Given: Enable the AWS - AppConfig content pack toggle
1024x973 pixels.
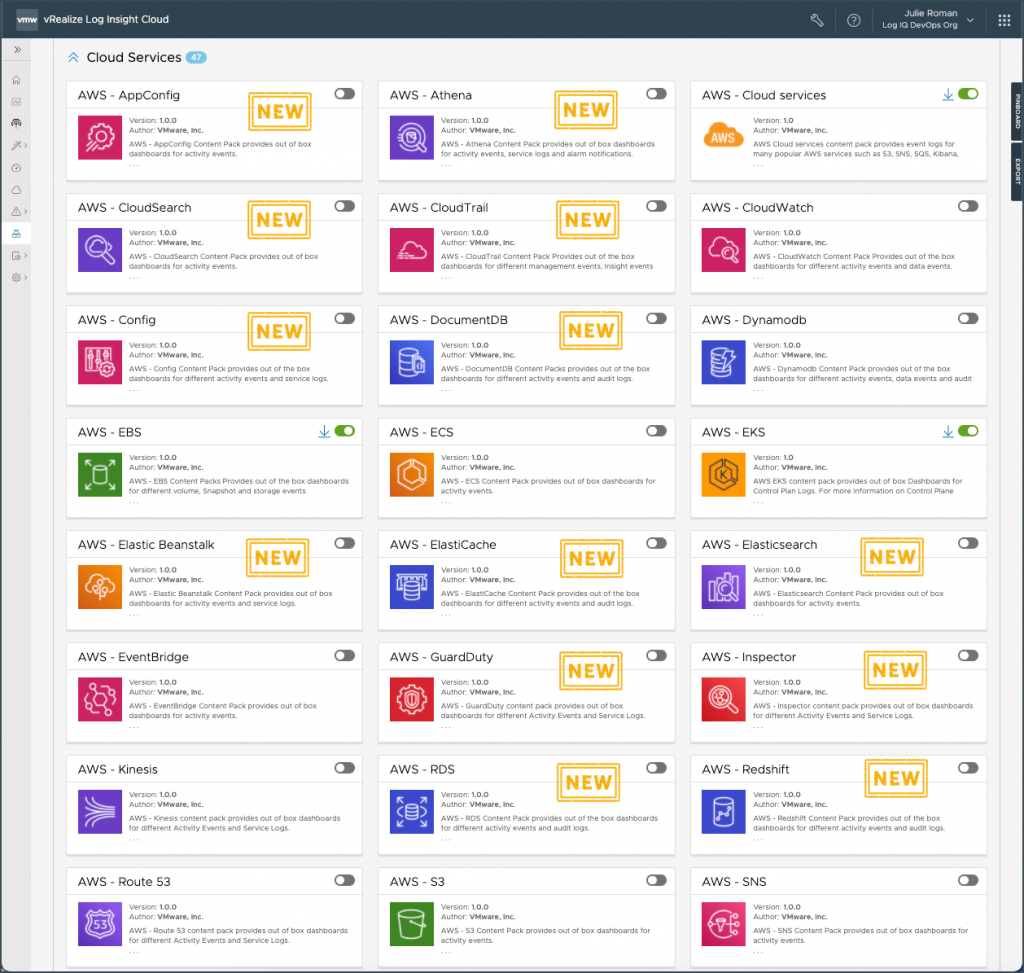Looking at the screenshot, I should coord(344,94).
